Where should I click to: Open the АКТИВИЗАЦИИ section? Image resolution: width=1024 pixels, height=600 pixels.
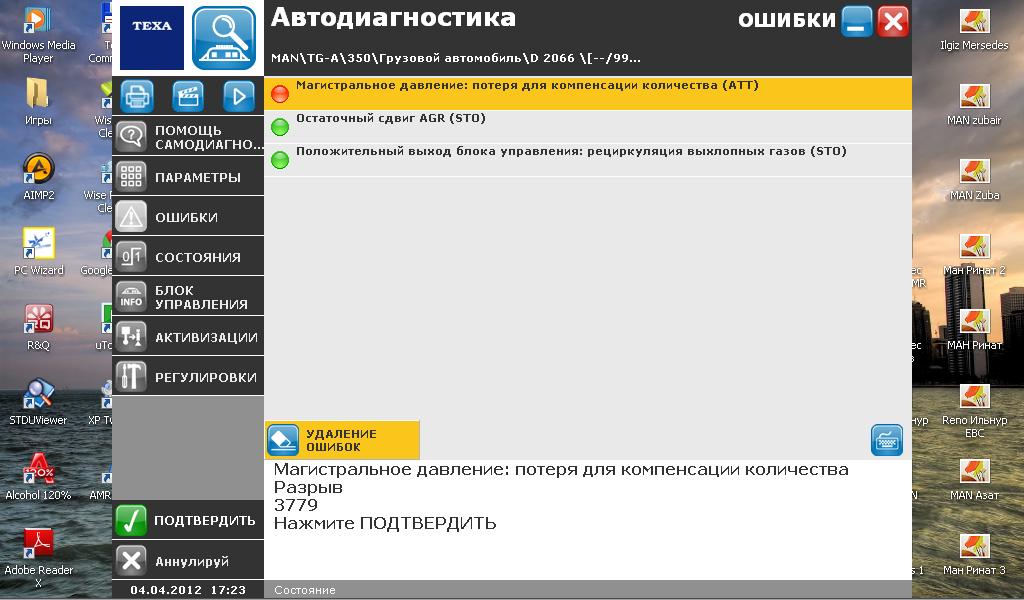tap(188, 336)
